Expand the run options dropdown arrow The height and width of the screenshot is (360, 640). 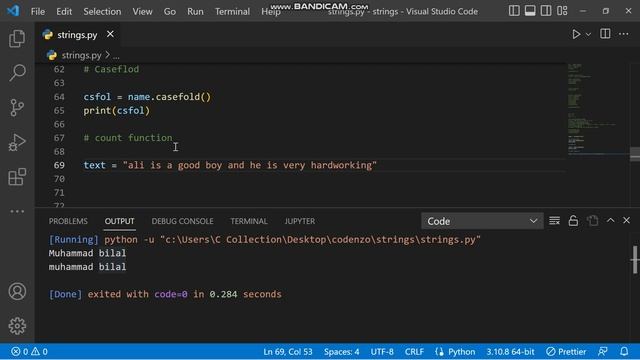[x=588, y=35]
